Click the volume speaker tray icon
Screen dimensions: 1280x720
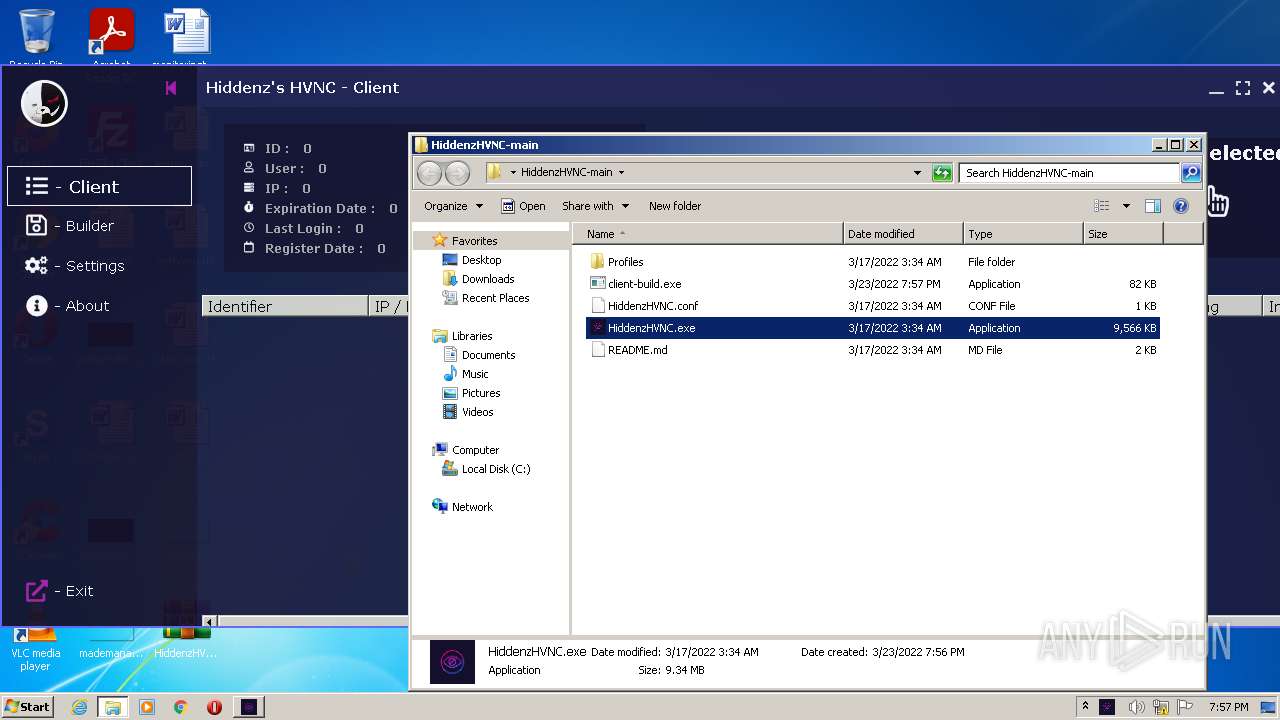1135,707
